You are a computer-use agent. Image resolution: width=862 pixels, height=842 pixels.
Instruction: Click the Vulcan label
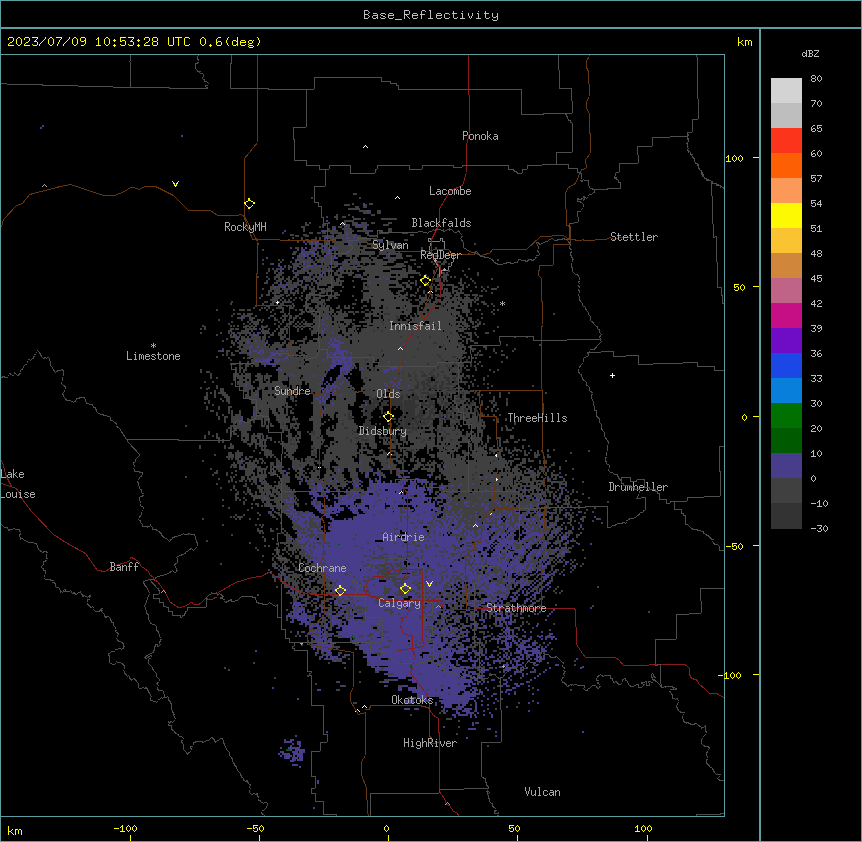(x=542, y=792)
